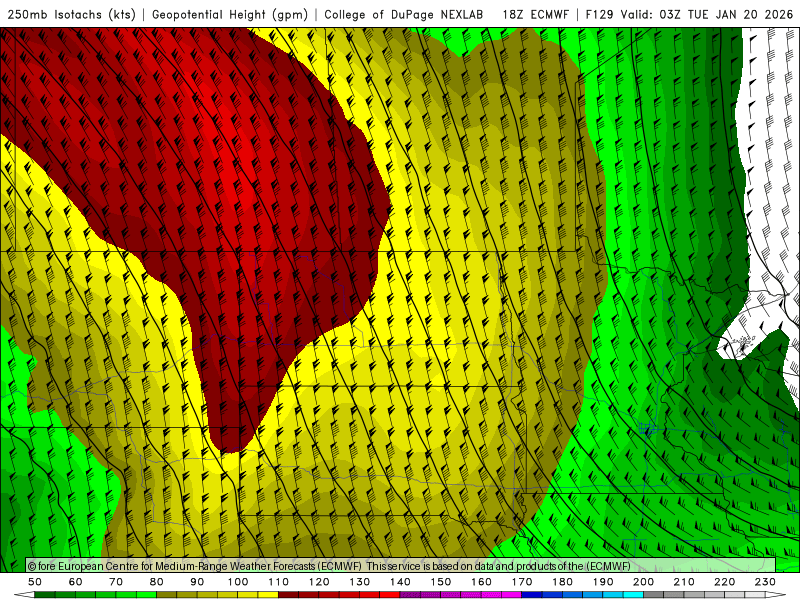
Task: Click the '190' colorbar label
Action: [603, 582]
